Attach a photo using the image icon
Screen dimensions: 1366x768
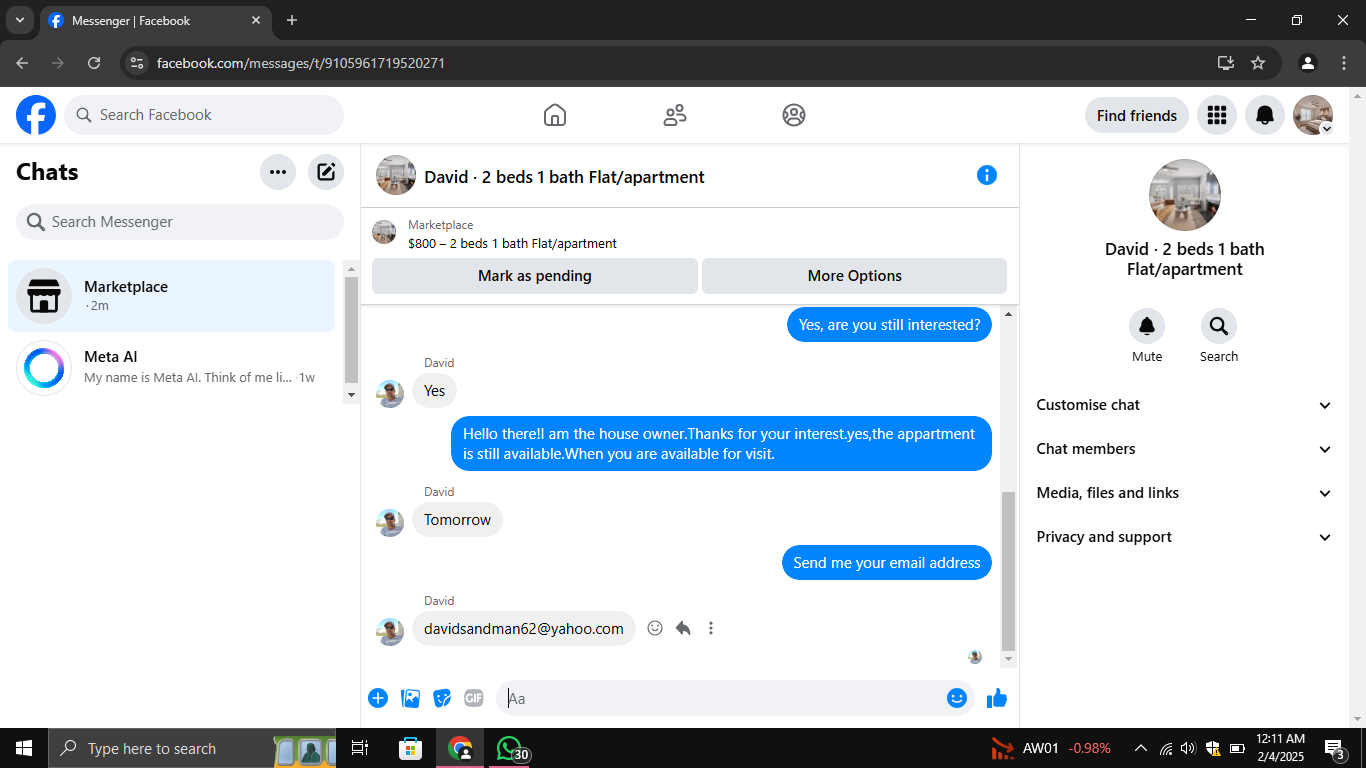pyautogui.click(x=410, y=698)
